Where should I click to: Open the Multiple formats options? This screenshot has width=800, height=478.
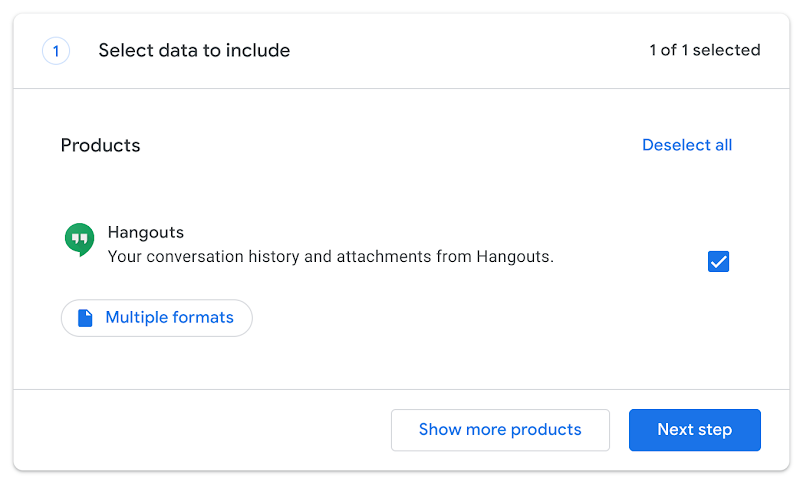[x=157, y=318]
